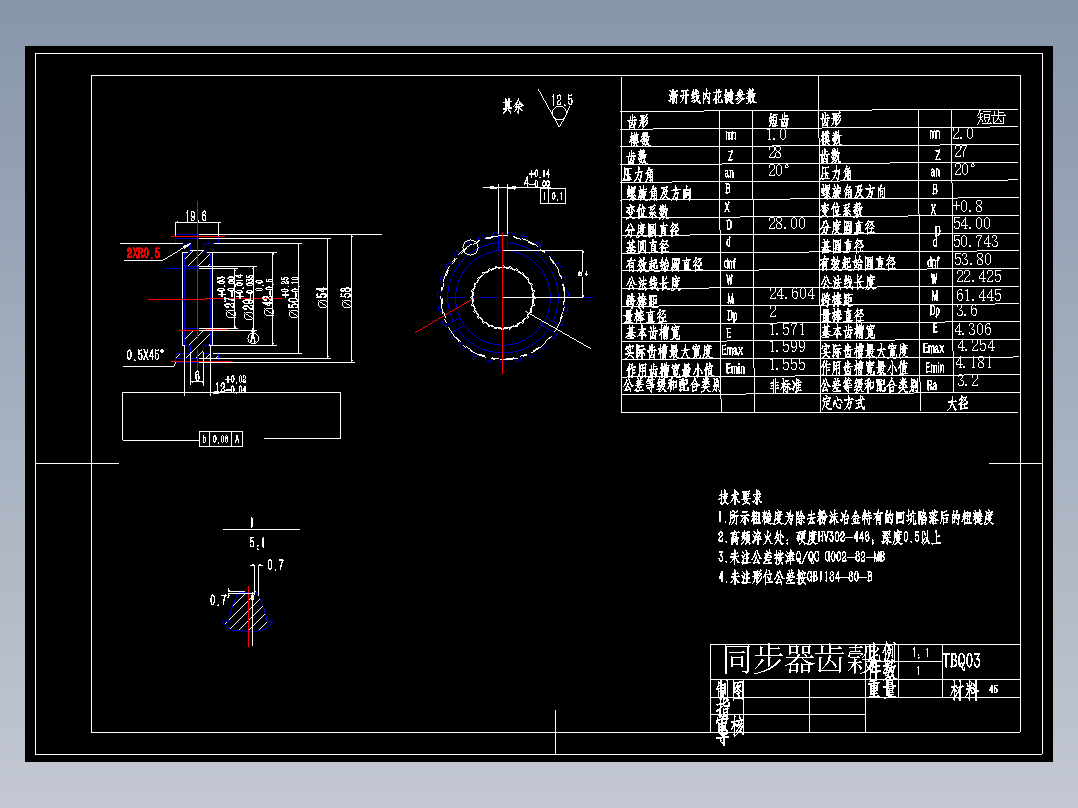Select the "Ø58" diameter dimension
The image size is (1078, 808).
(346, 297)
